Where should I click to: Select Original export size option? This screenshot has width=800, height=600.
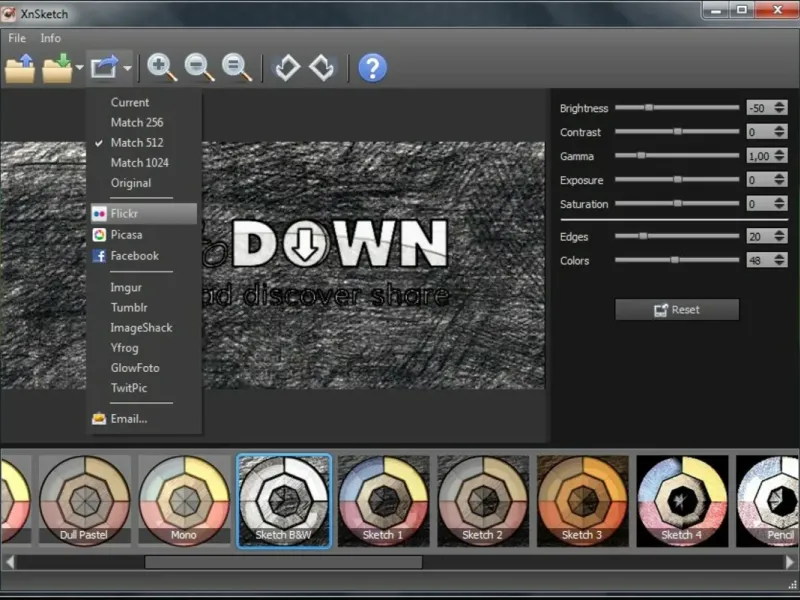(x=131, y=183)
